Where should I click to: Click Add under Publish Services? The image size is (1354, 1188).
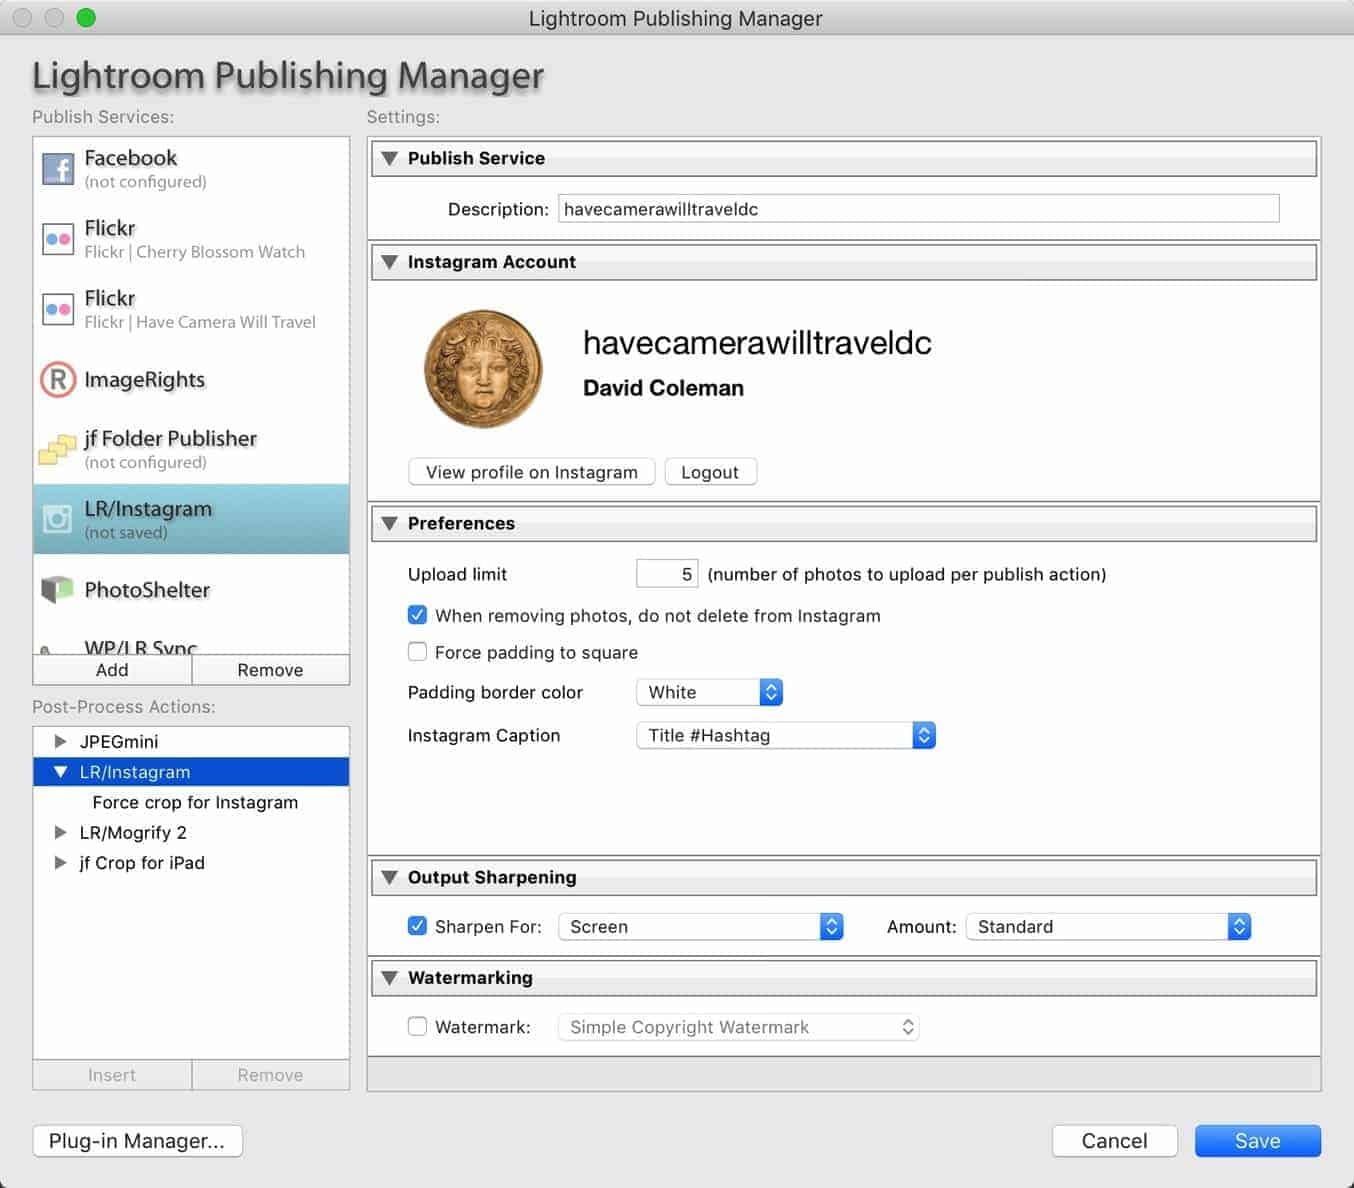pyautogui.click(x=112, y=670)
